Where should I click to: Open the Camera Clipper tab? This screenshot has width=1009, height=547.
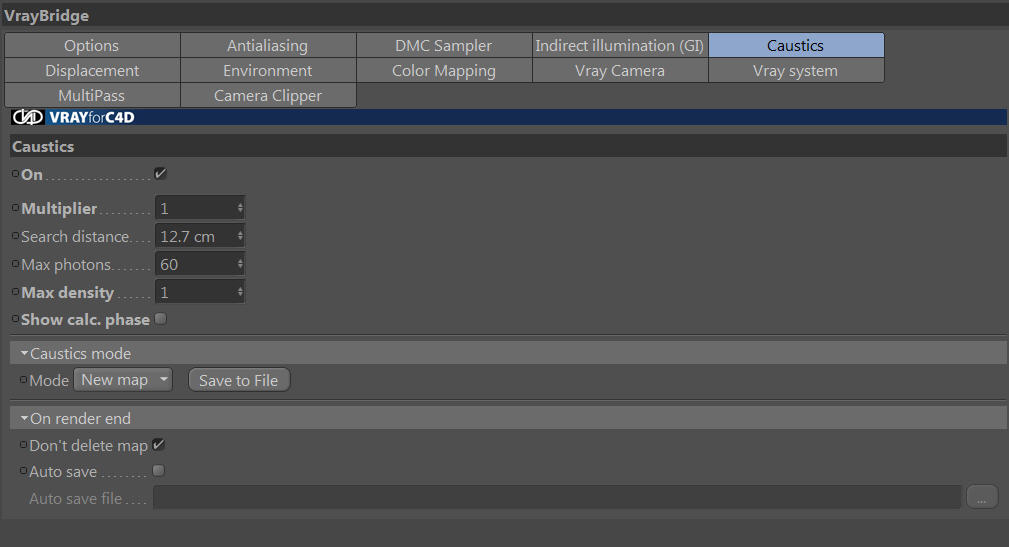click(x=268, y=96)
